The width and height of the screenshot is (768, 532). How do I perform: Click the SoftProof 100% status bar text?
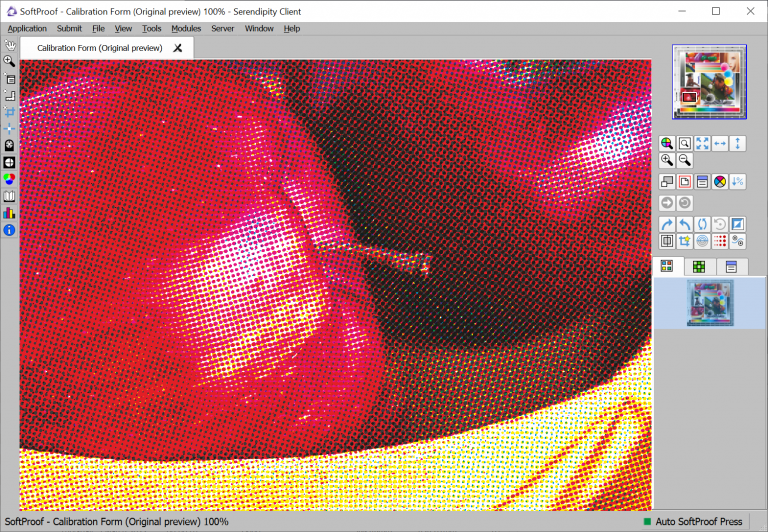pos(117,522)
